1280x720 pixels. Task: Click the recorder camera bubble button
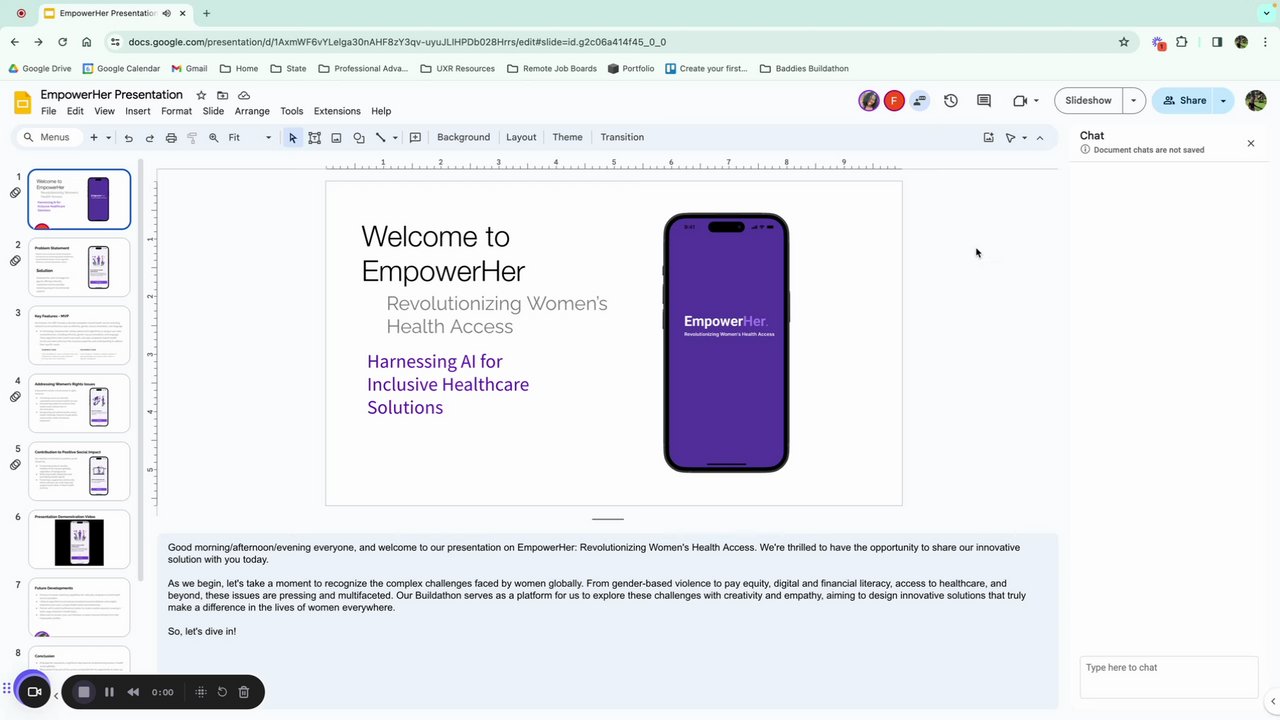tap(34, 692)
